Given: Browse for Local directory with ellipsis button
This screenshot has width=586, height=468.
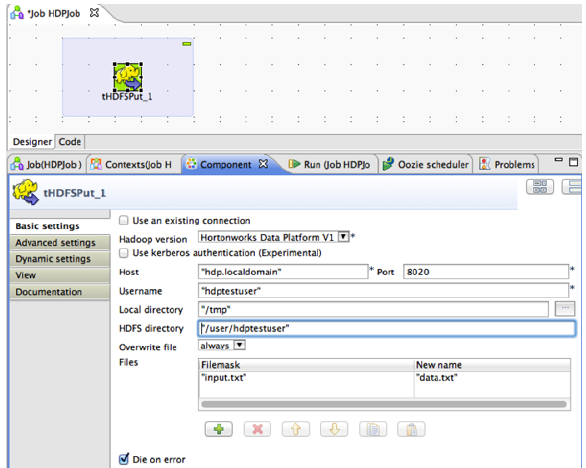Looking at the screenshot, I should tap(565, 309).
